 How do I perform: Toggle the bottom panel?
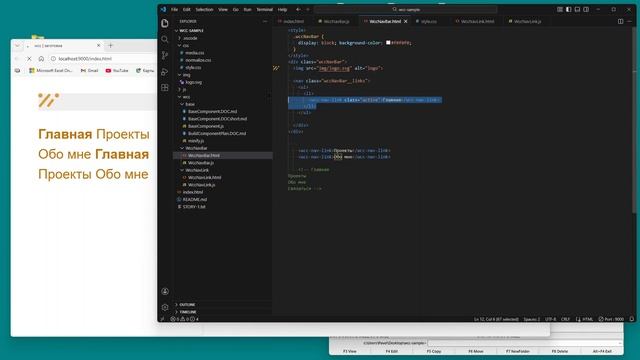[577, 9]
